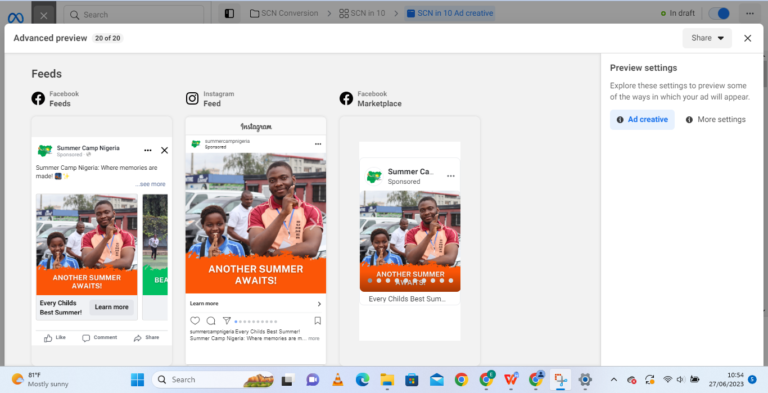This screenshot has width=768, height=393.
Task: Open the Windows Start menu
Action: [x=138, y=380]
